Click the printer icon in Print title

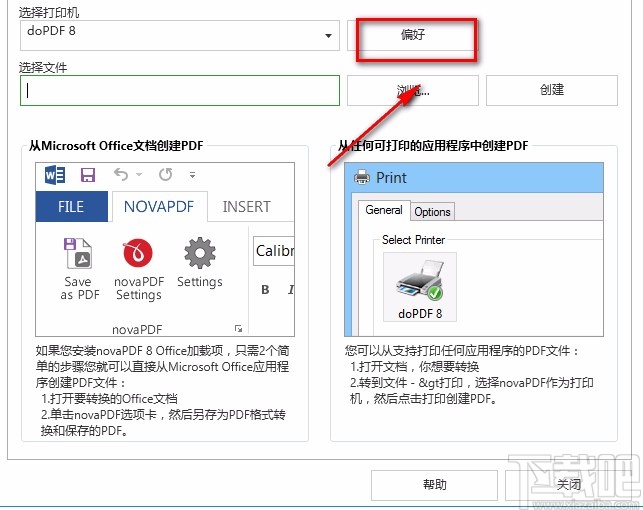362,178
